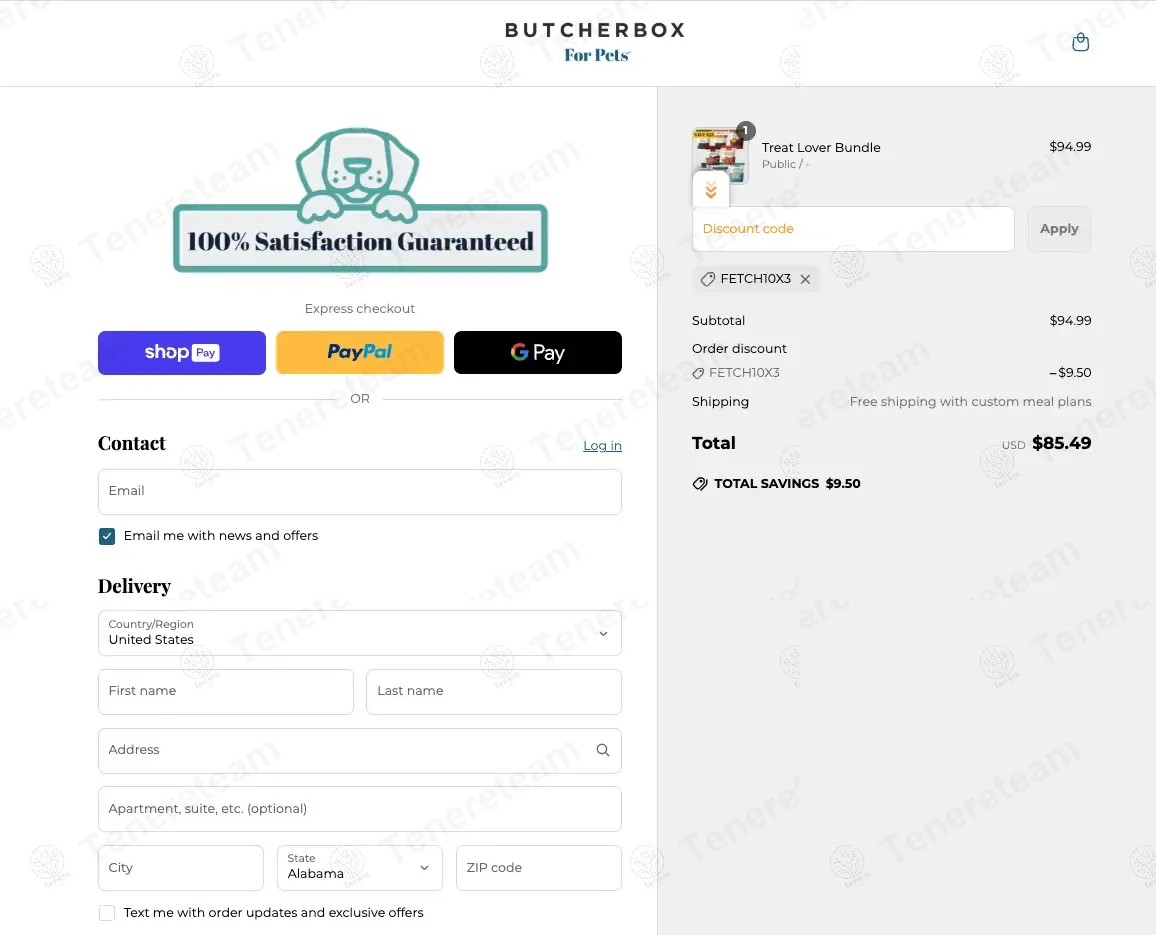Click the address search magnifier icon
This screenshot has height=935, width=1156.
pos(602,750)
